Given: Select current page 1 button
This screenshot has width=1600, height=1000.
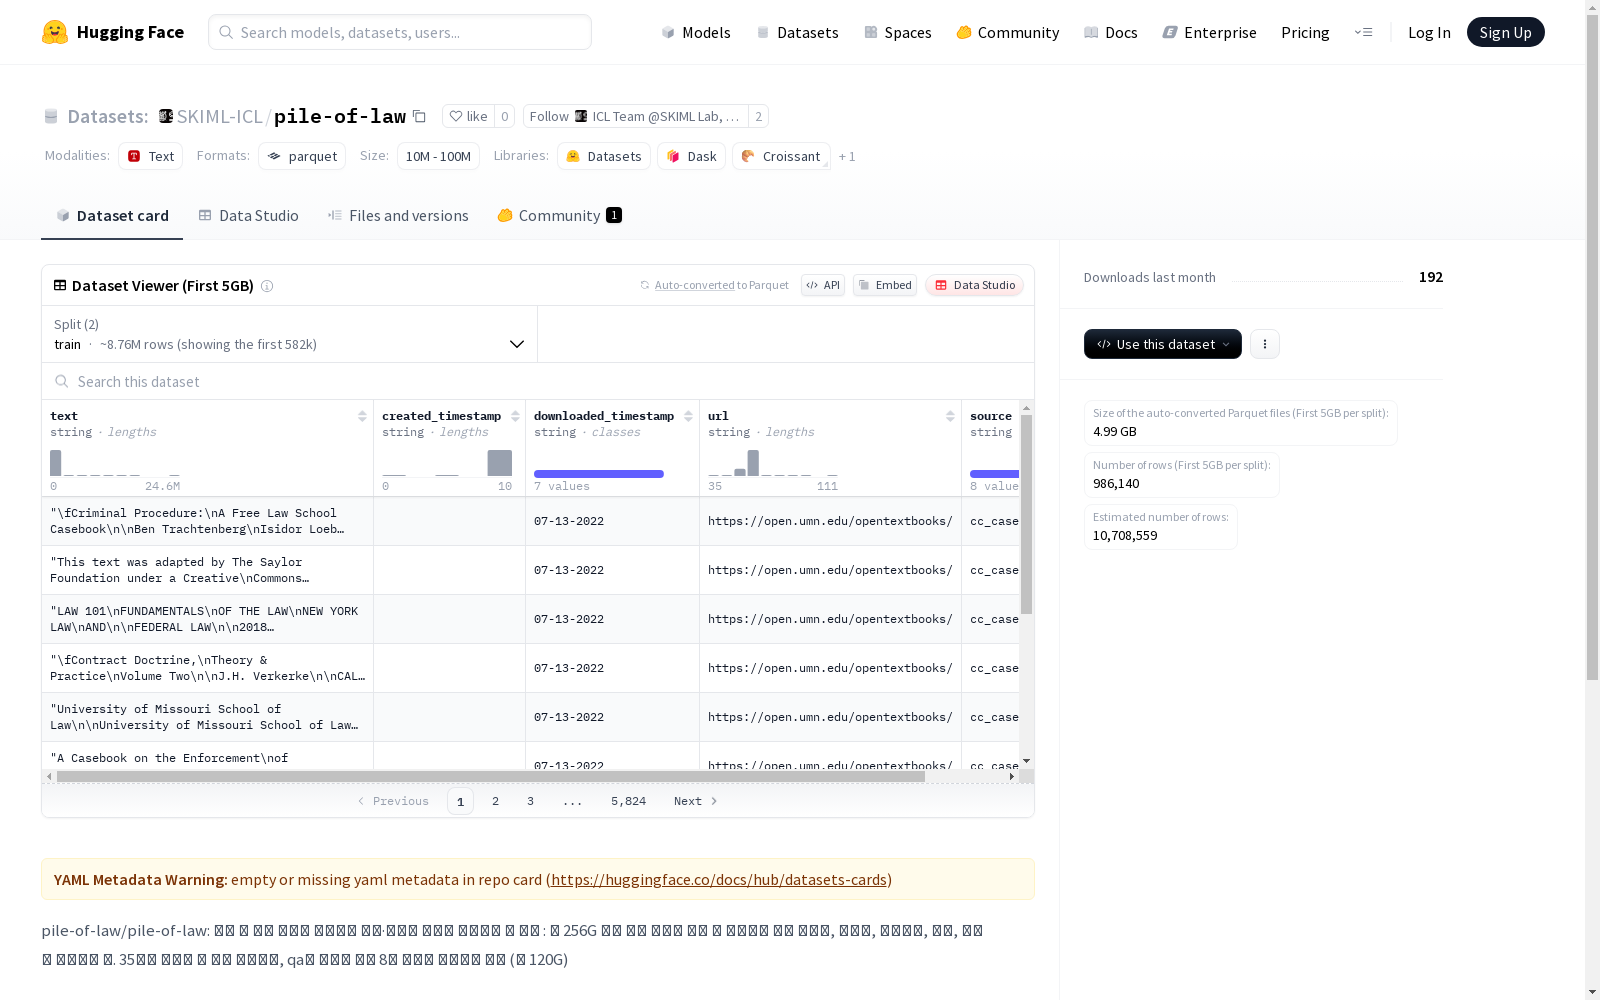Looking at the screenshot, I should (460, 801).
